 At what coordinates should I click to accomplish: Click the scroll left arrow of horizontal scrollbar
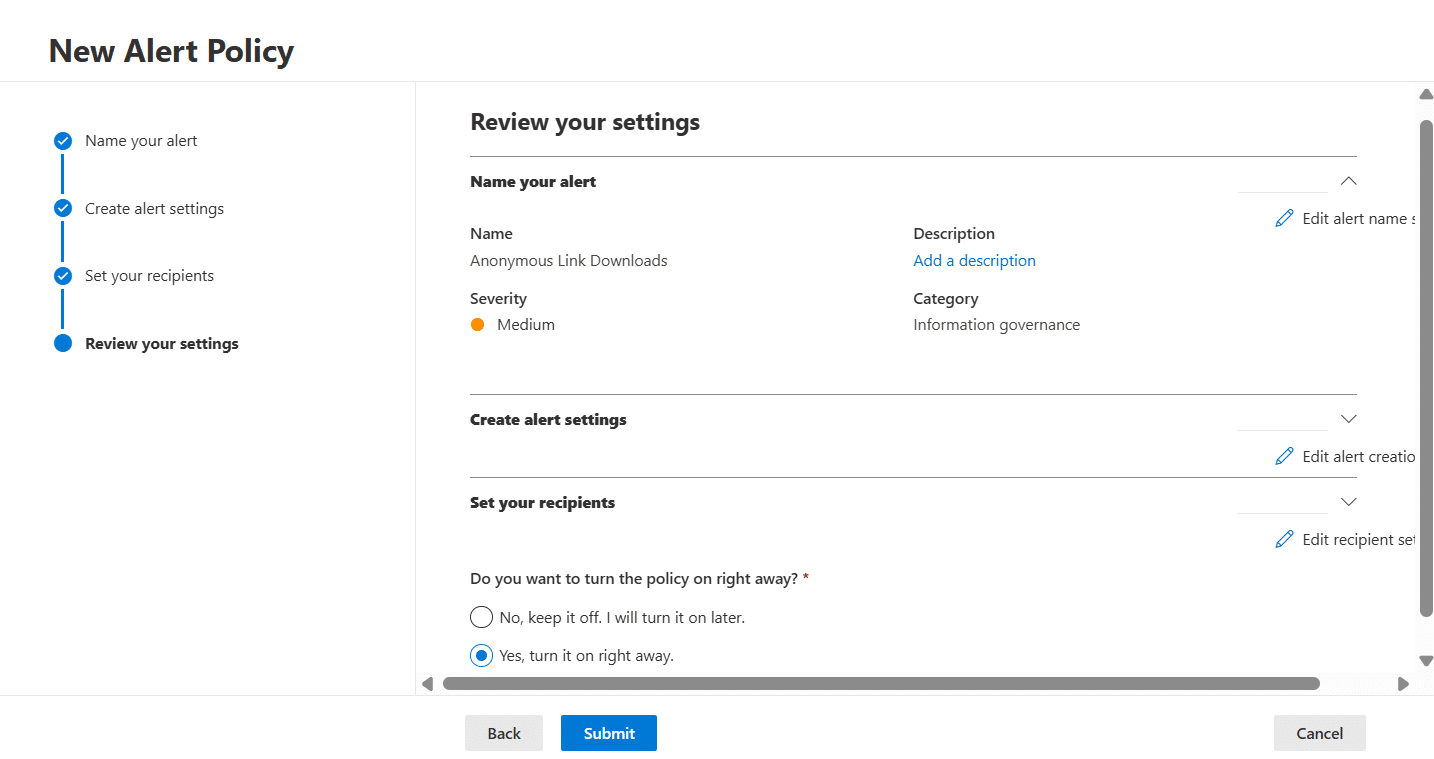[427, 684]
